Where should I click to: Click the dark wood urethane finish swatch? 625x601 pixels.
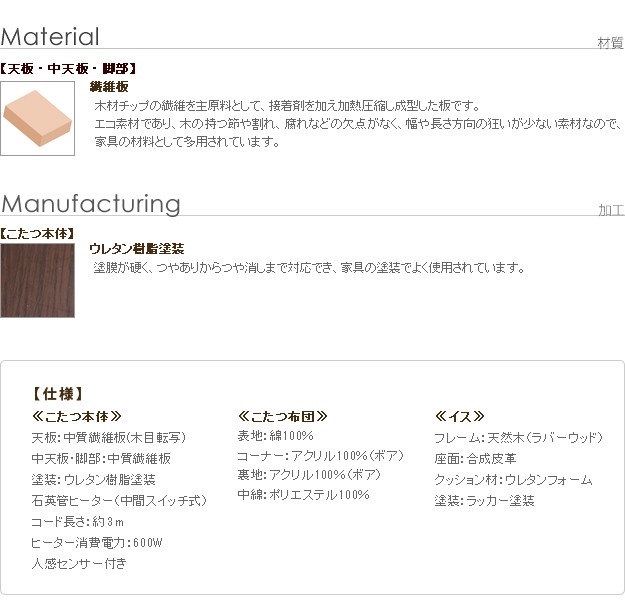pyautogui.click(x=37, y=280)
